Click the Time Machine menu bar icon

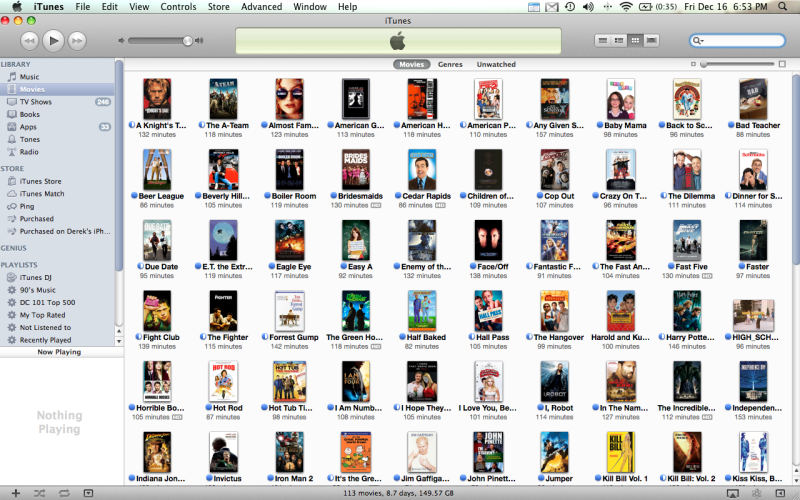coord(570,7)
